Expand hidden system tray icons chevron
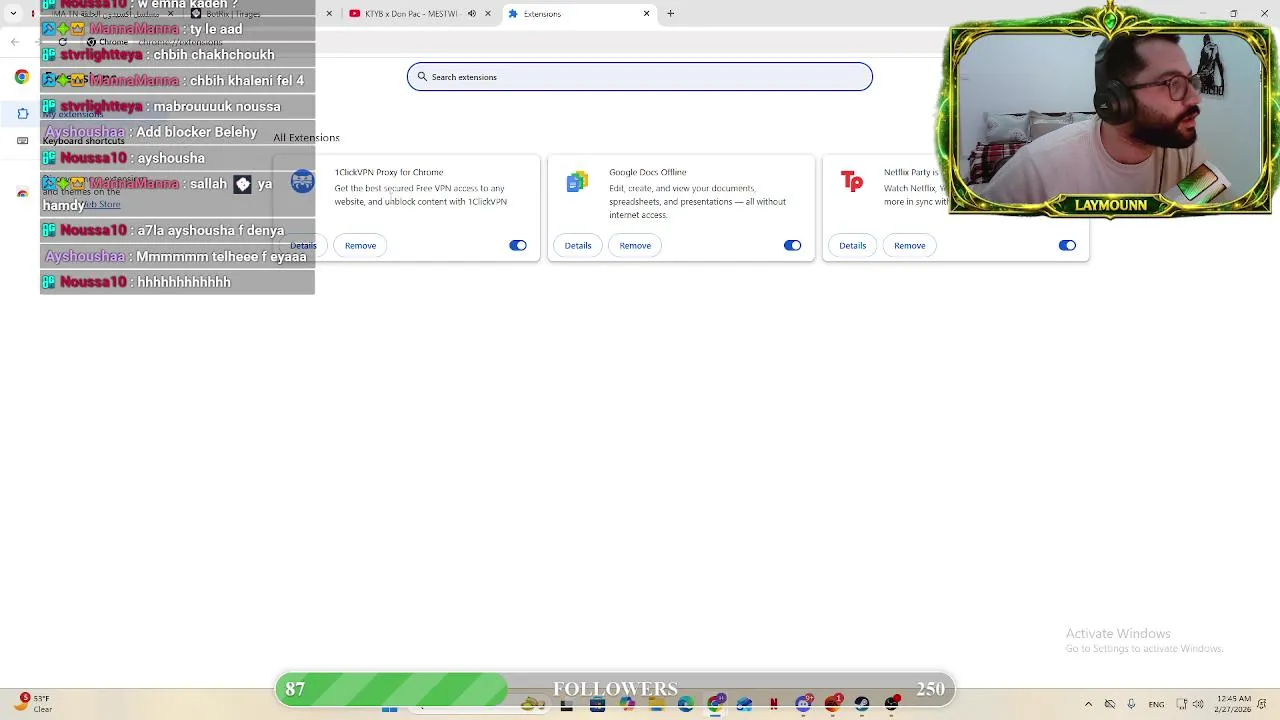The image size is (1280, 720). point(1088,704)
